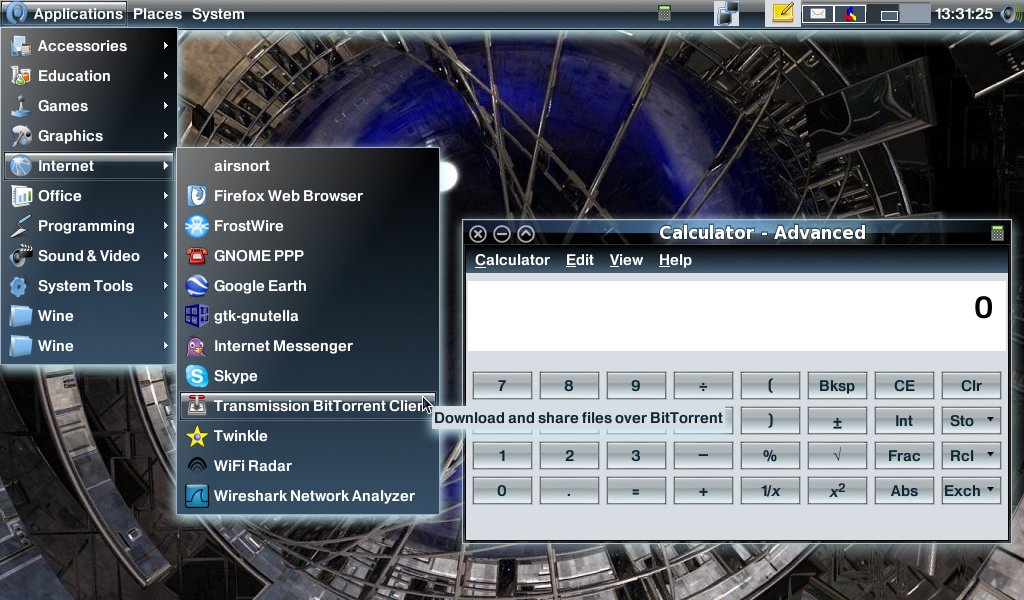Click the Bksp button in Calculator

(x=837, y=386)
